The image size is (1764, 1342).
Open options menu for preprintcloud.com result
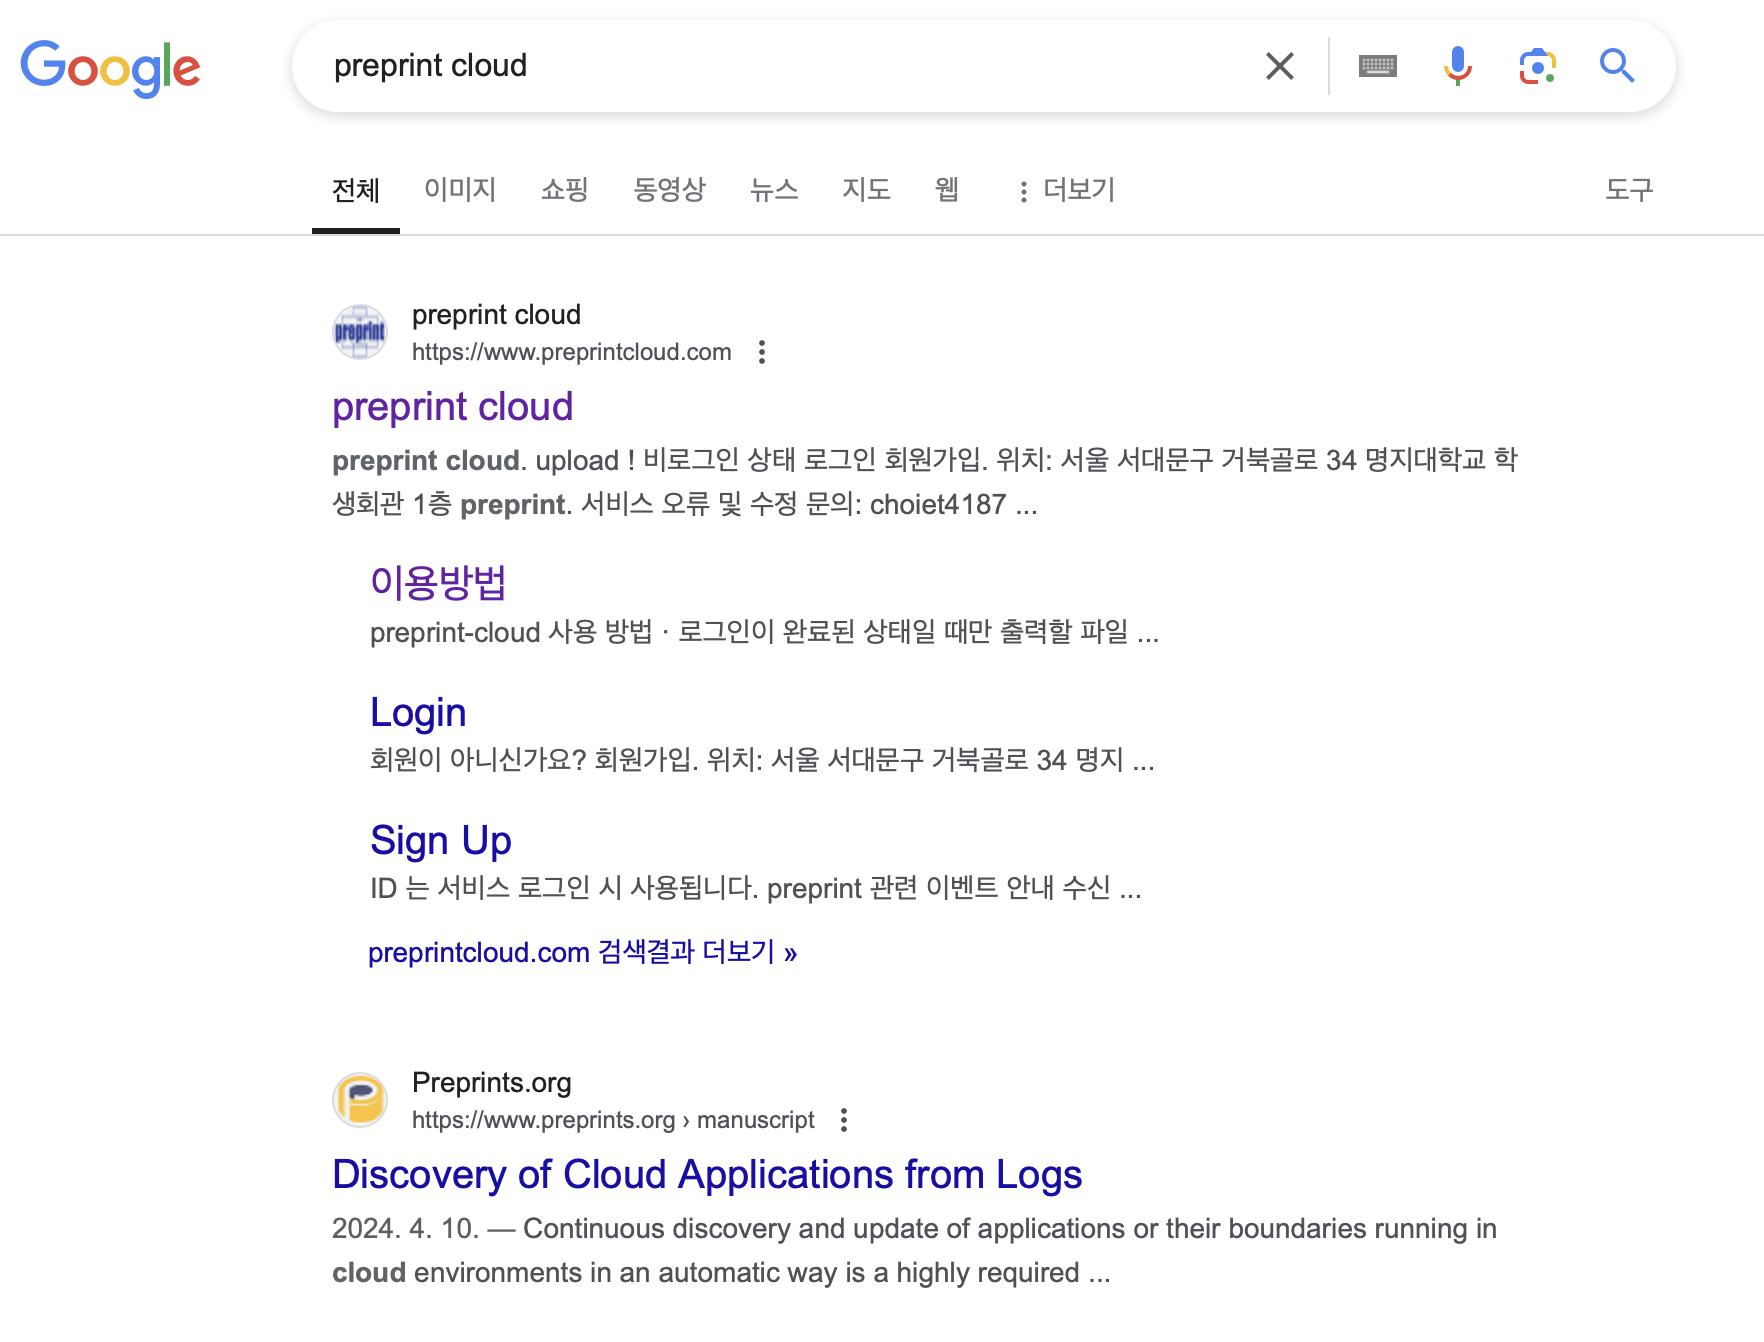pos(762,352)
